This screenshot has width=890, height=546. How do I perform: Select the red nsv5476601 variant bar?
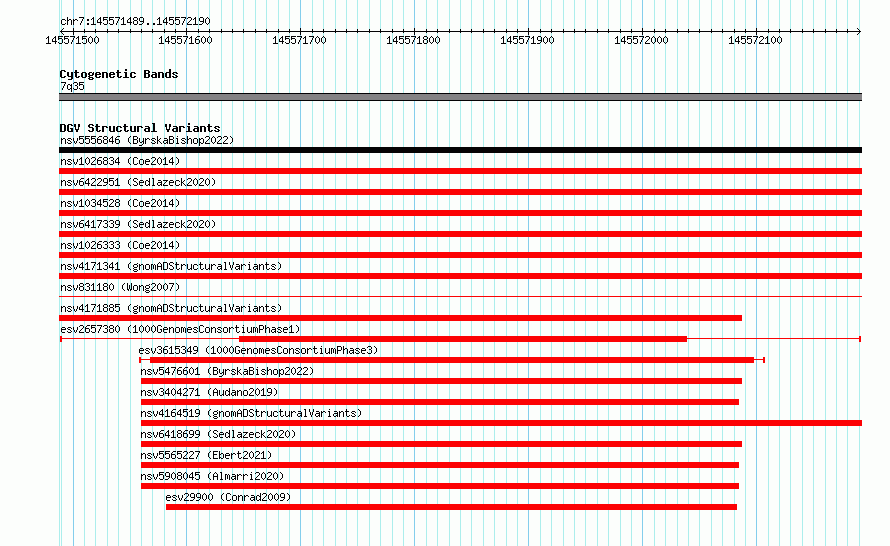(x=441, y=381)
